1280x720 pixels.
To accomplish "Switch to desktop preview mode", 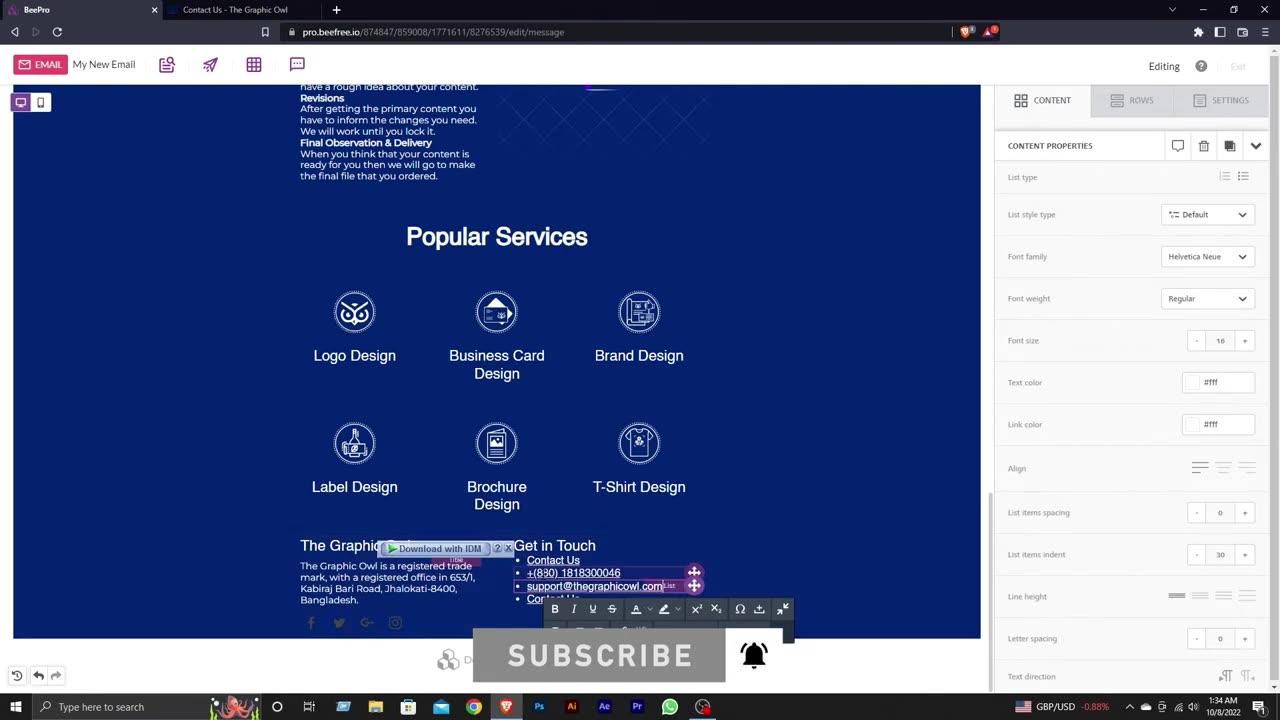I will (x=21, y=102).
